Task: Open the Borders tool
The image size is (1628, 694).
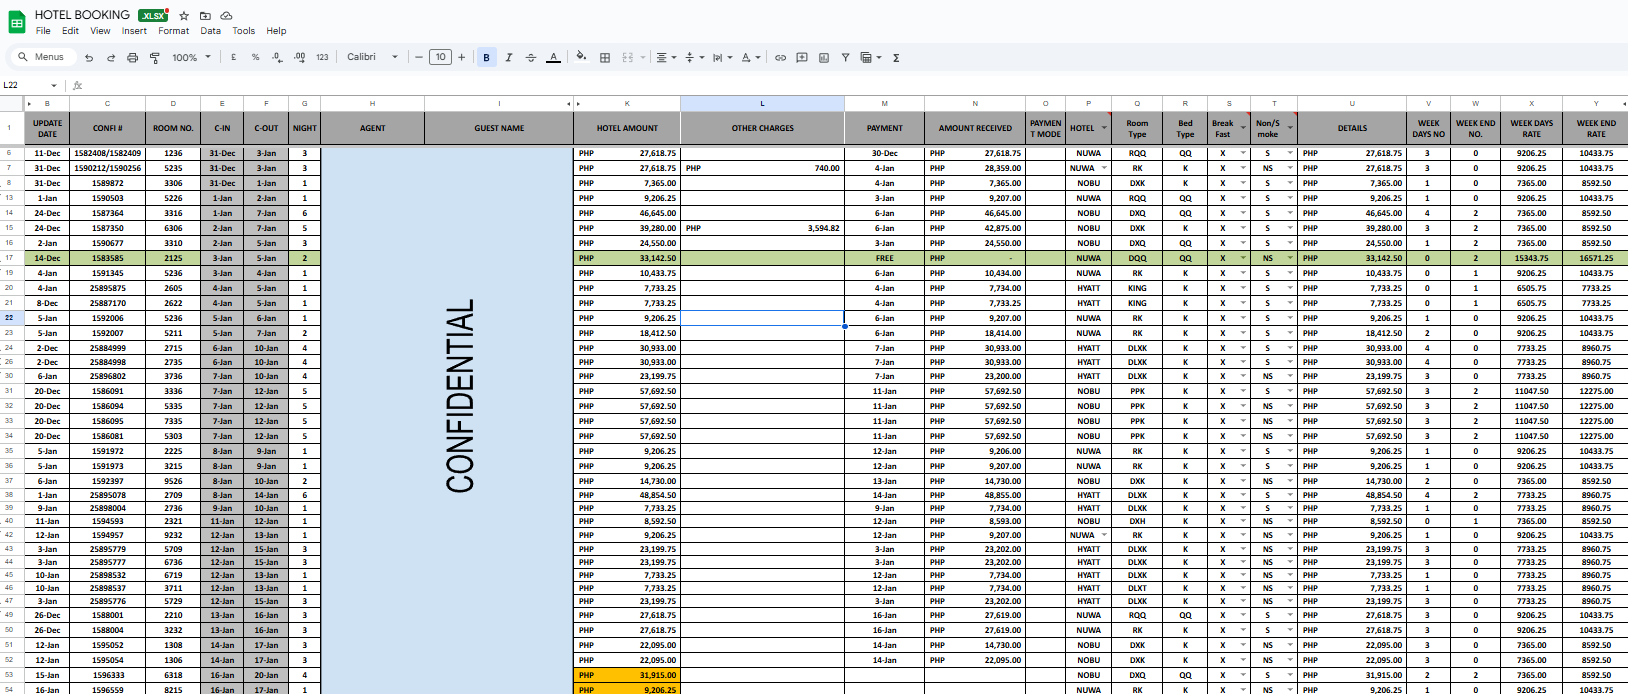Action: 605,58
